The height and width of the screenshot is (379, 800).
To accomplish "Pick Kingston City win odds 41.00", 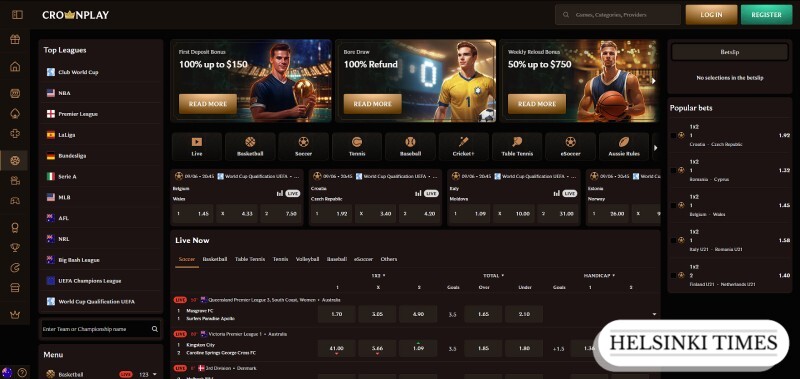I will pyautogui.click(x=336, y=348).
